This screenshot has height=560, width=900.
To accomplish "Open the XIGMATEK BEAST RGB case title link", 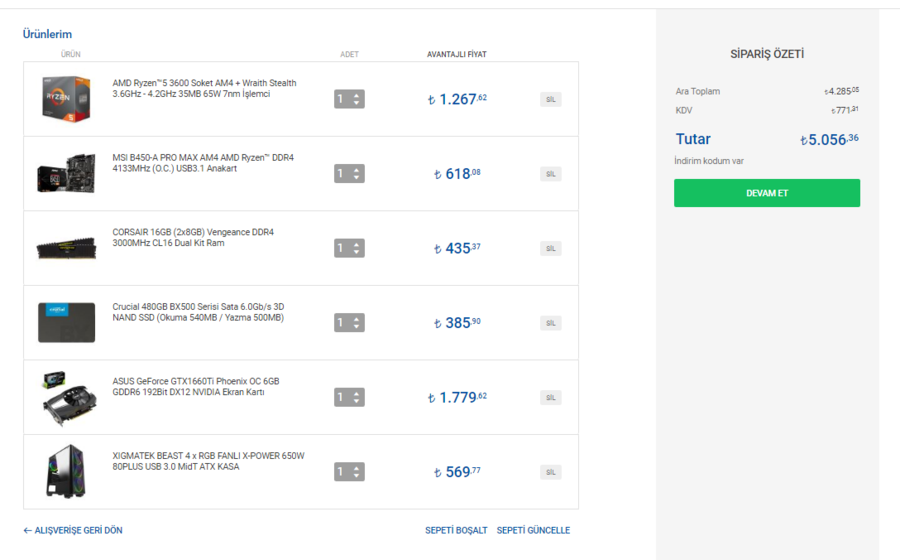I will coord(208,461).
